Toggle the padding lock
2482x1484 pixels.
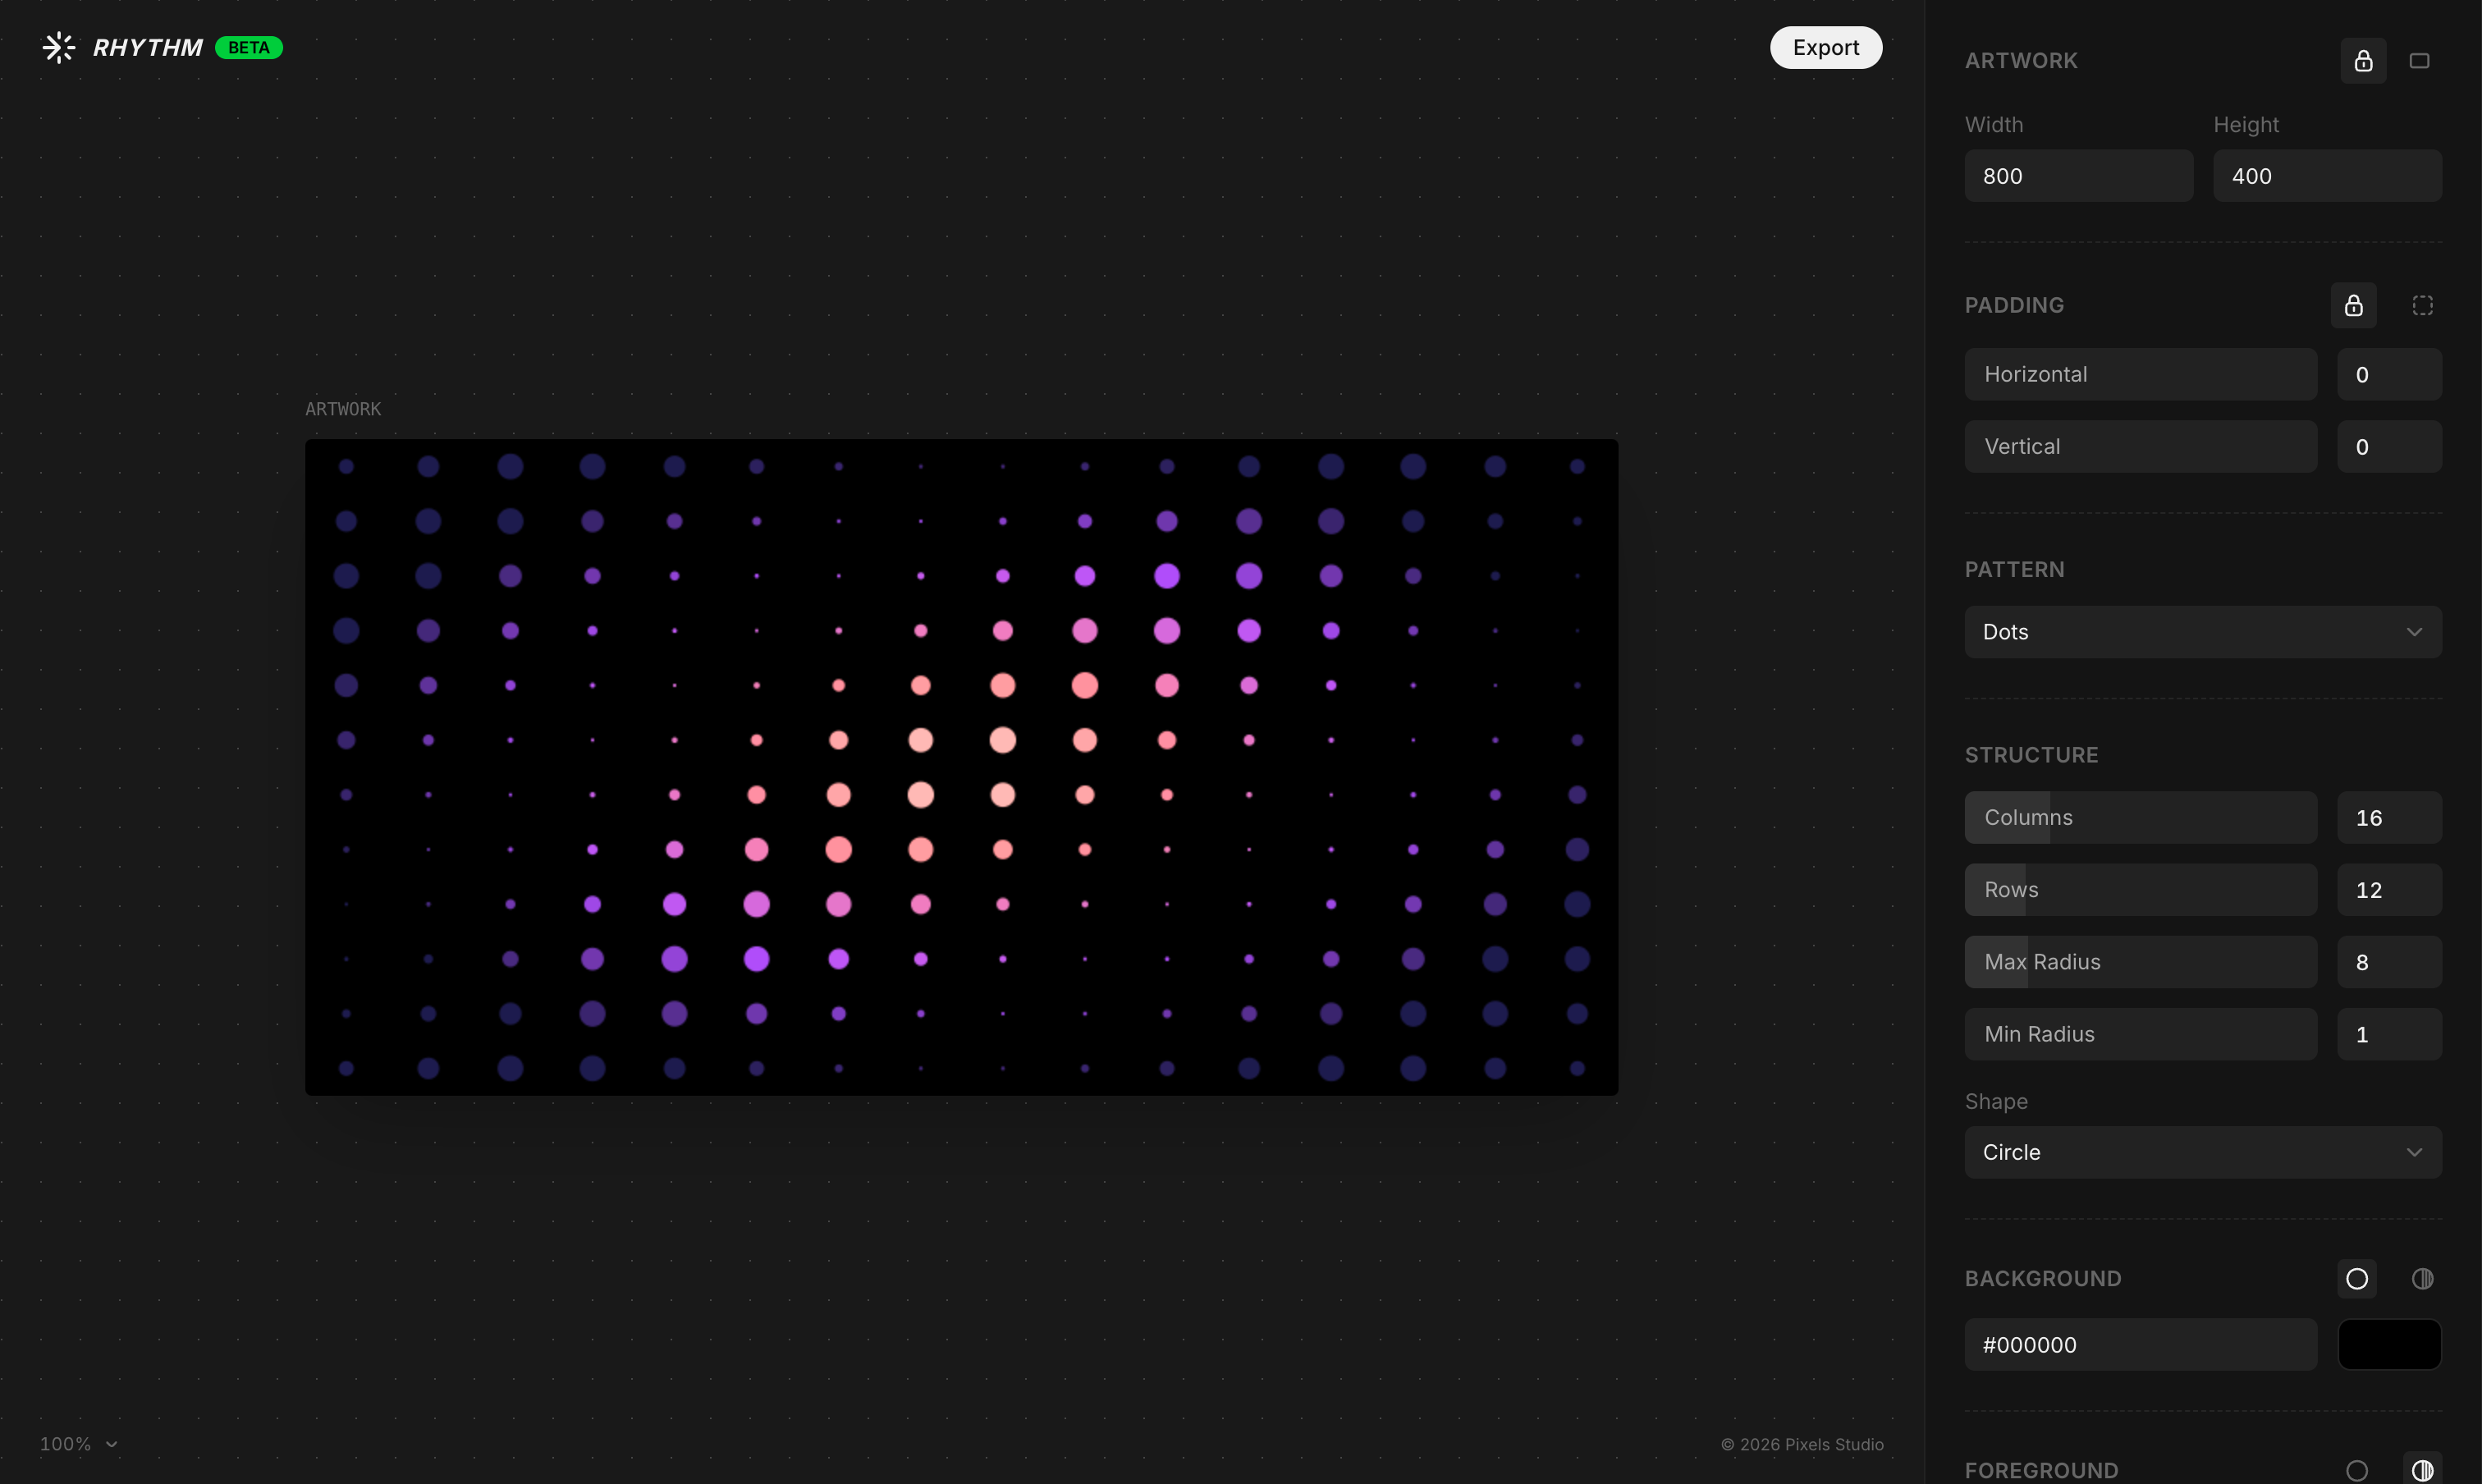(x=2353, y=305)
